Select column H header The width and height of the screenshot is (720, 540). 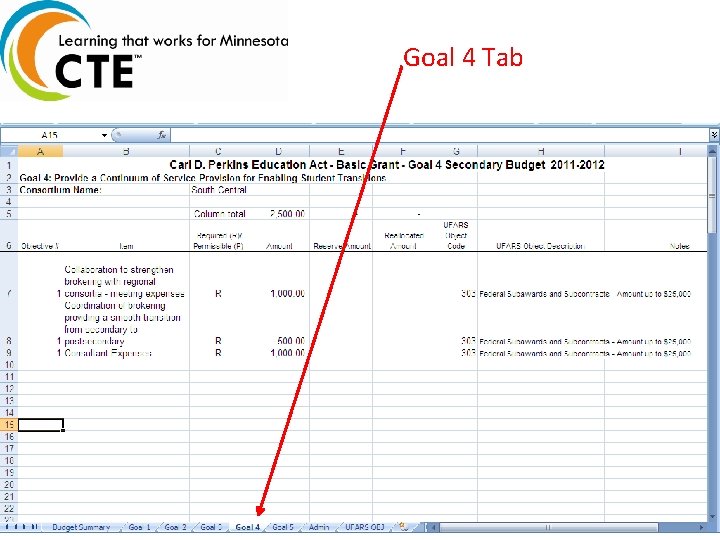click(x=541, y=151)
